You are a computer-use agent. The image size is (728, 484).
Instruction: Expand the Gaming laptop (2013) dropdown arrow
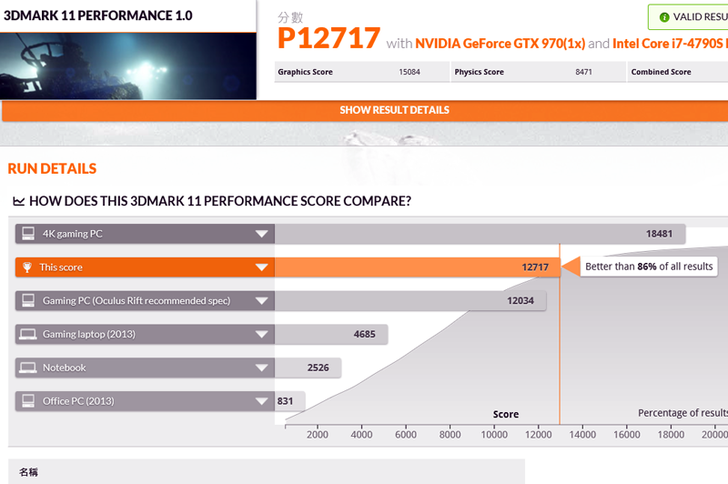click(x=261, y=334)
